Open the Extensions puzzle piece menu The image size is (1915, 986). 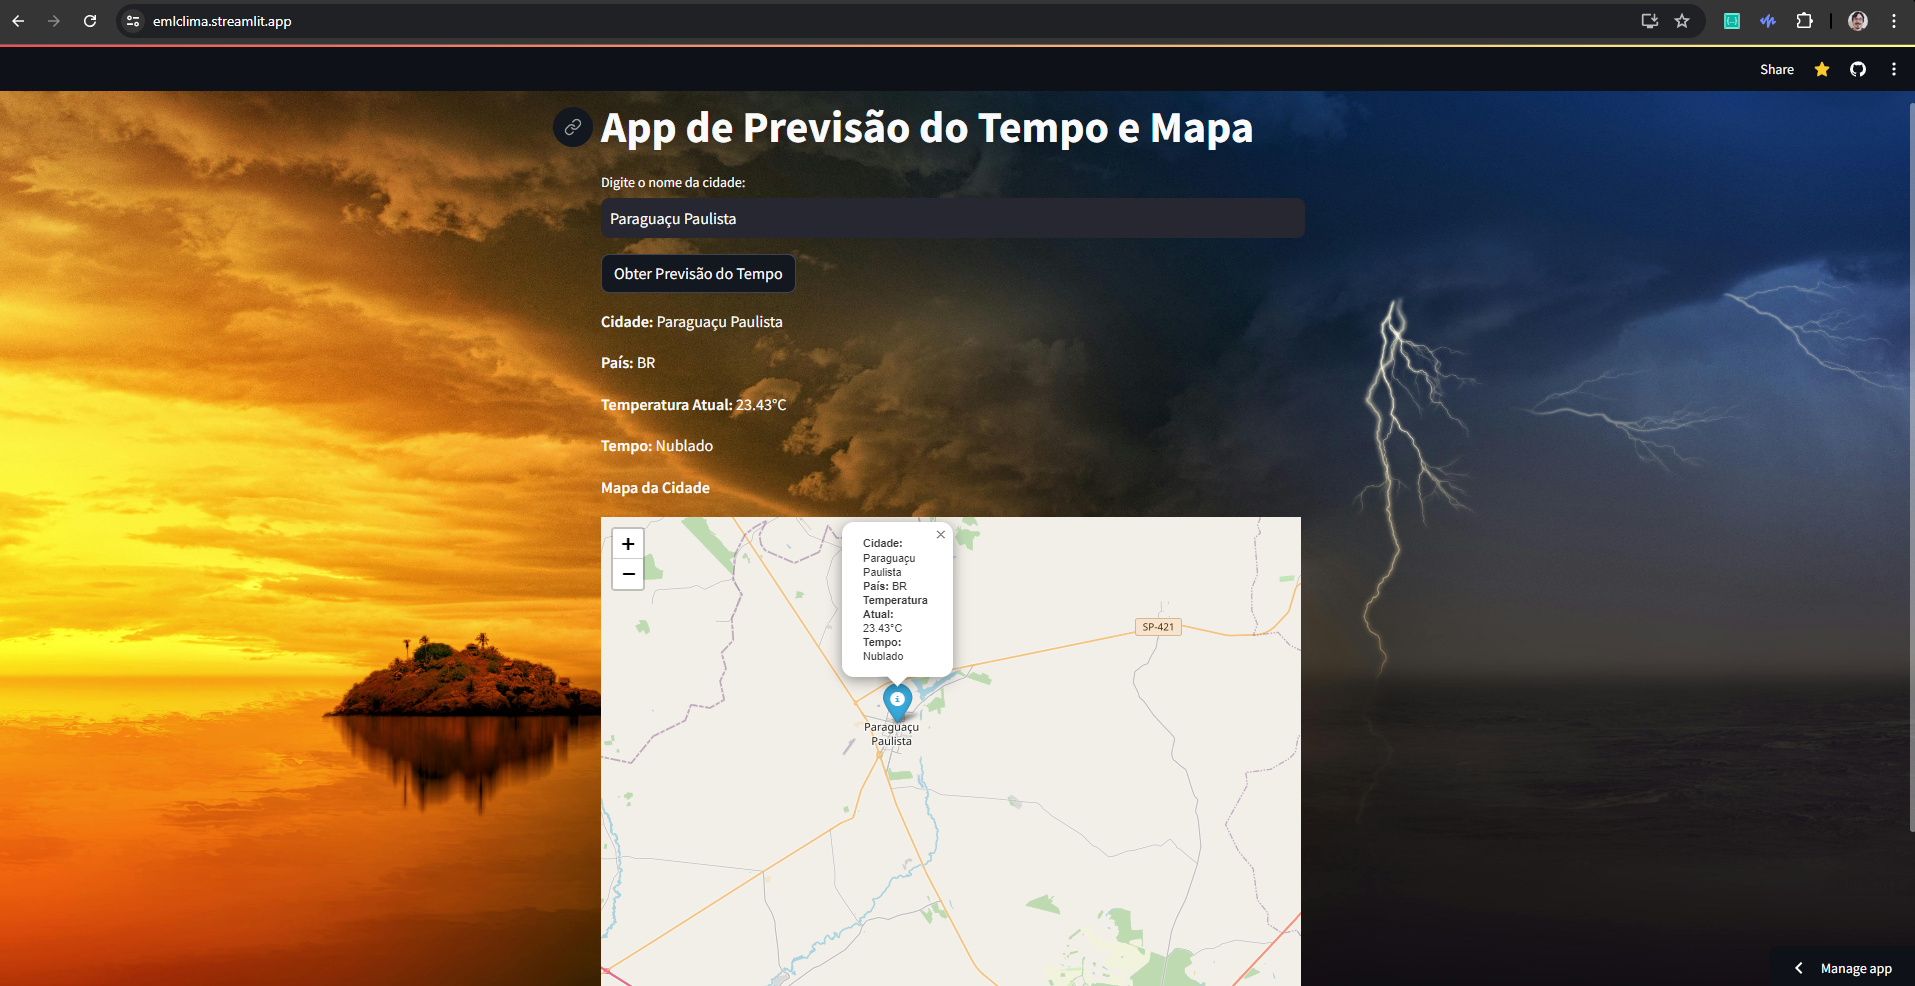pyautogui.click(x=1804, y=21)
